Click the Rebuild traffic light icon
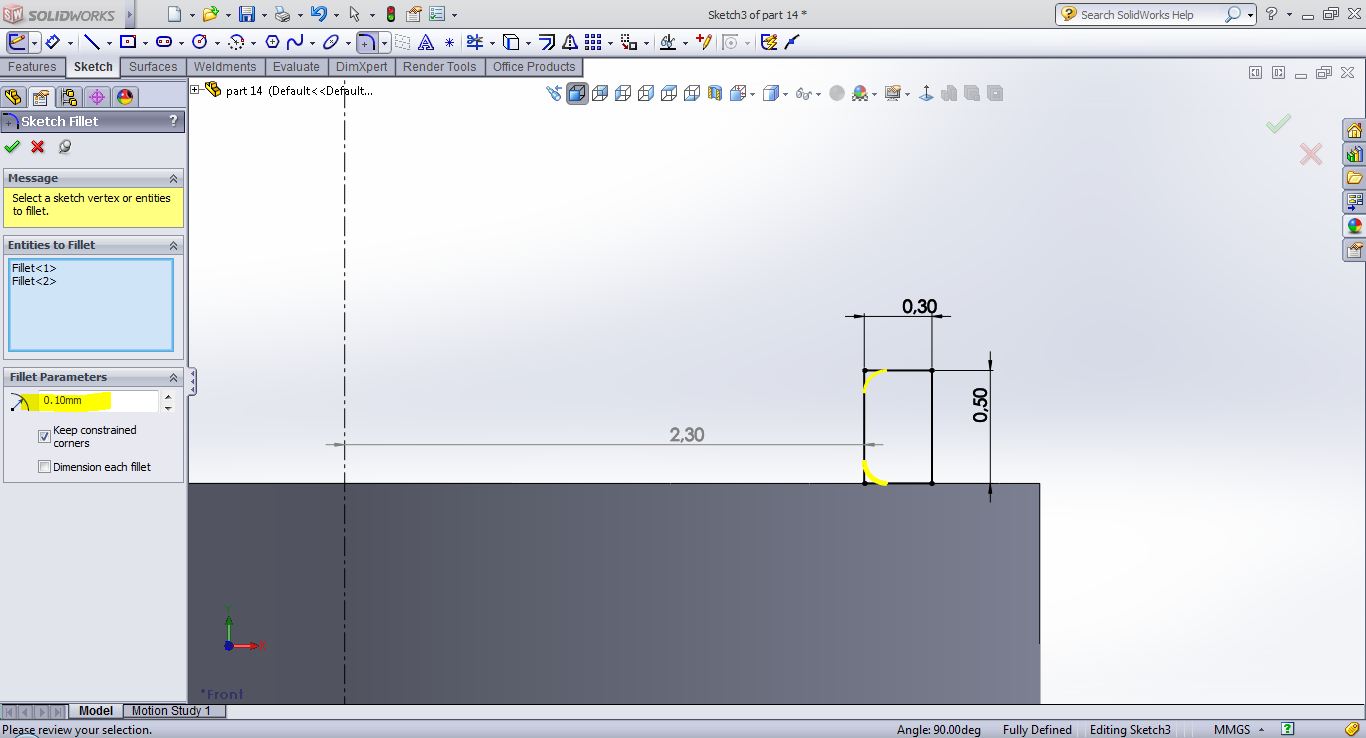 tap(390, 14)
